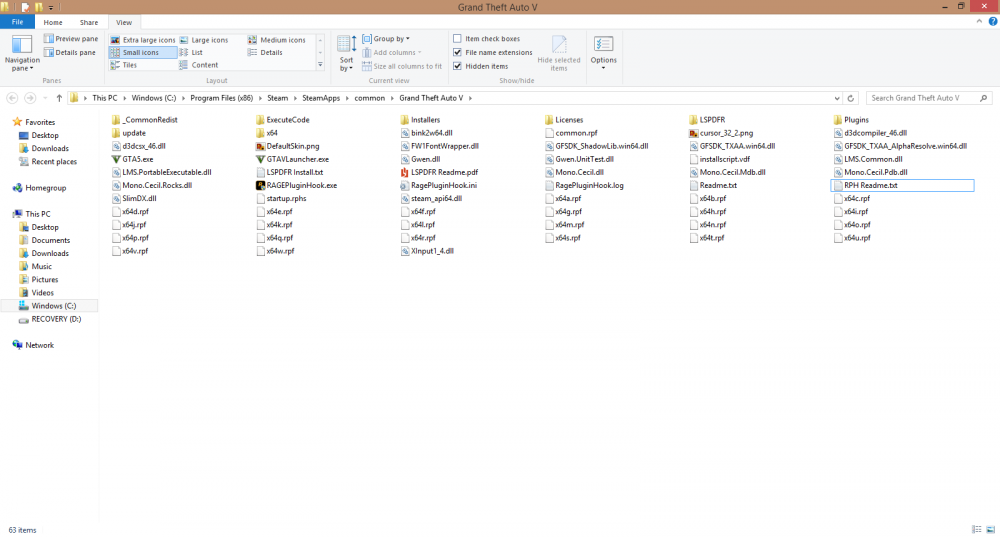The height and width of the screenshot is (537, 1000).
Task: Open the Options dropdown
Action: 603,54
